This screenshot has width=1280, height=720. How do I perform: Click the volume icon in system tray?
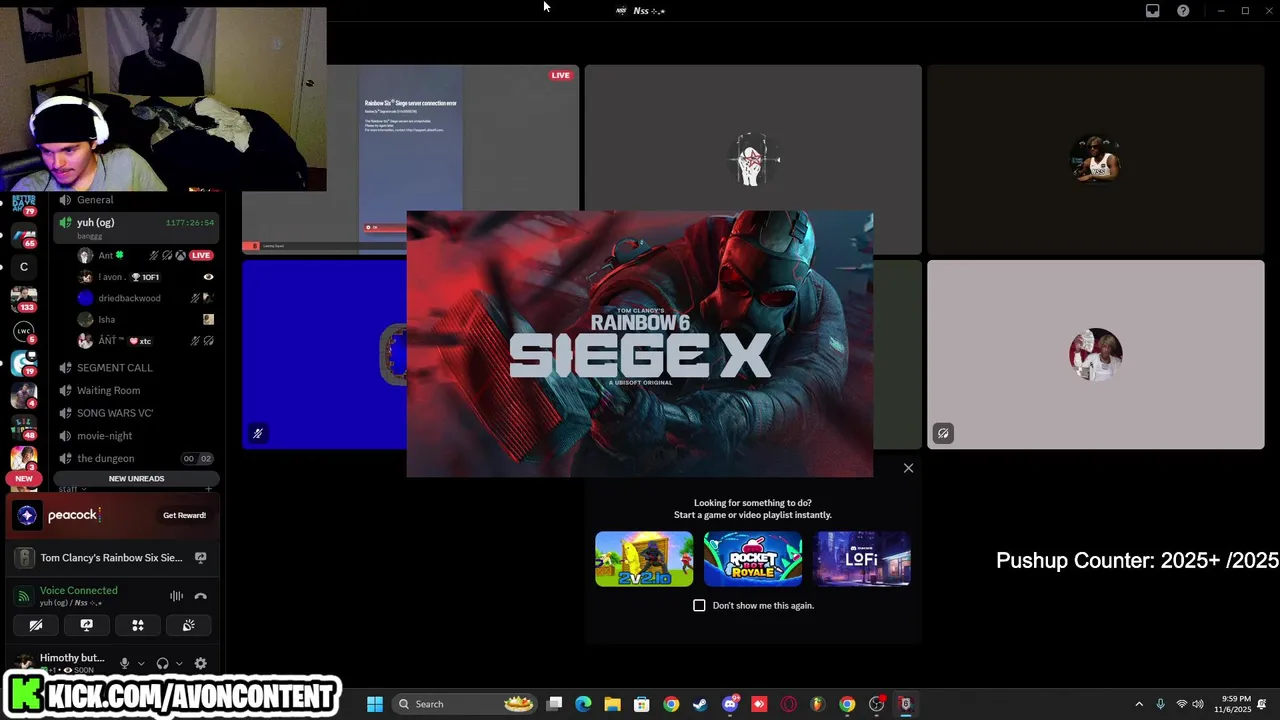1198,704
